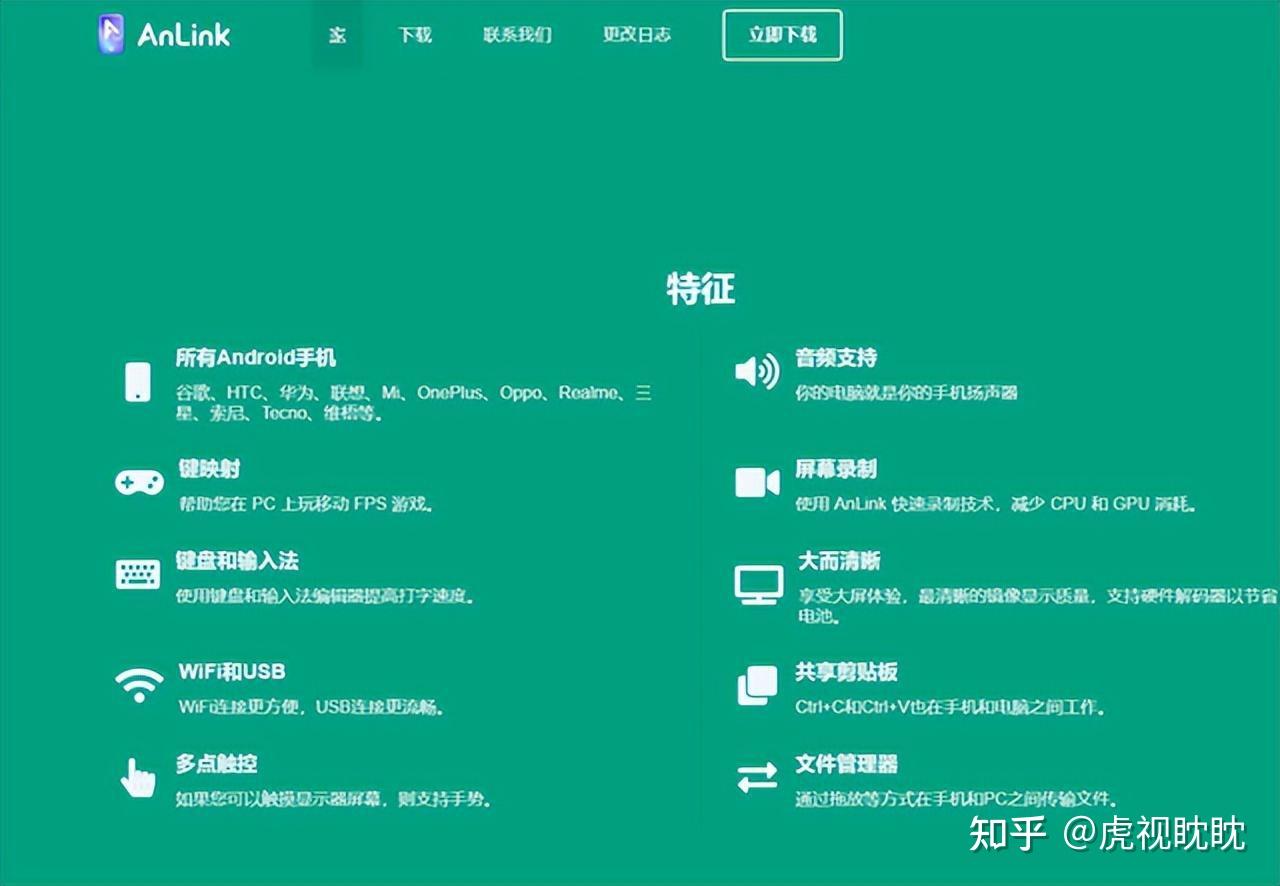Select the 键盘和输入法 heading
This screenshot has height=886, width=1280.
click(x=237, y=560)
